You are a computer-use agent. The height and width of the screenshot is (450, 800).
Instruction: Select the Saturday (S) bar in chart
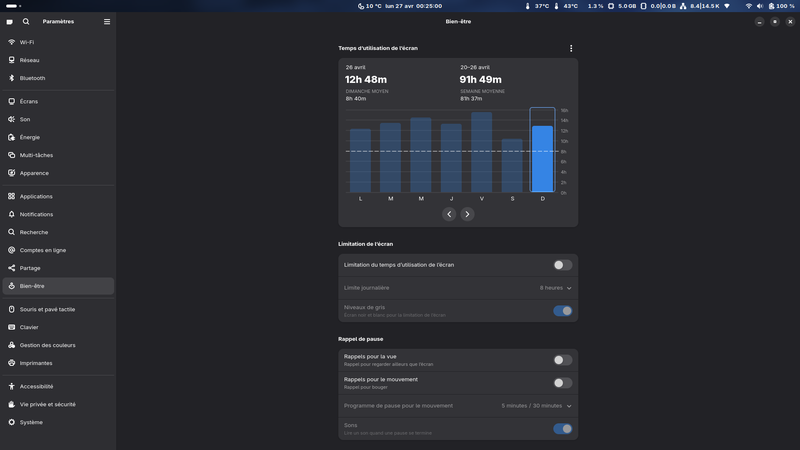point(512,166)
